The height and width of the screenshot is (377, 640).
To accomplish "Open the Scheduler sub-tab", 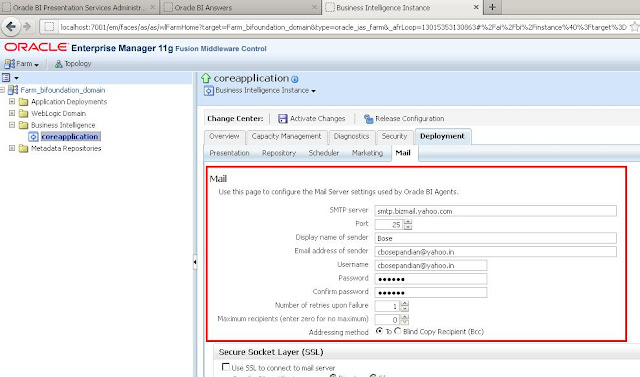I will 324,153.
